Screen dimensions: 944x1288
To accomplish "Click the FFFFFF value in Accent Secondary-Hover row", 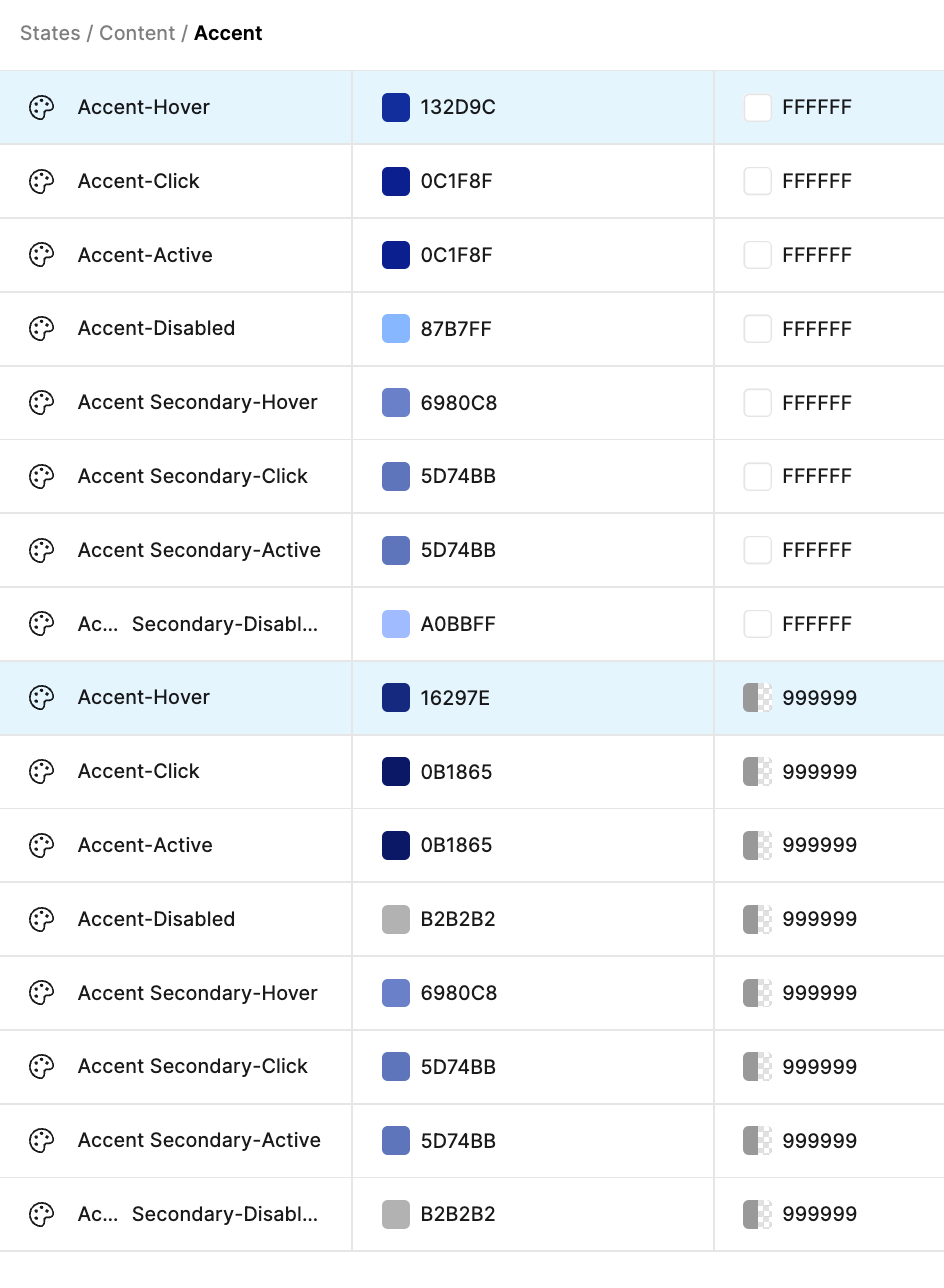I will click(817, 403).
